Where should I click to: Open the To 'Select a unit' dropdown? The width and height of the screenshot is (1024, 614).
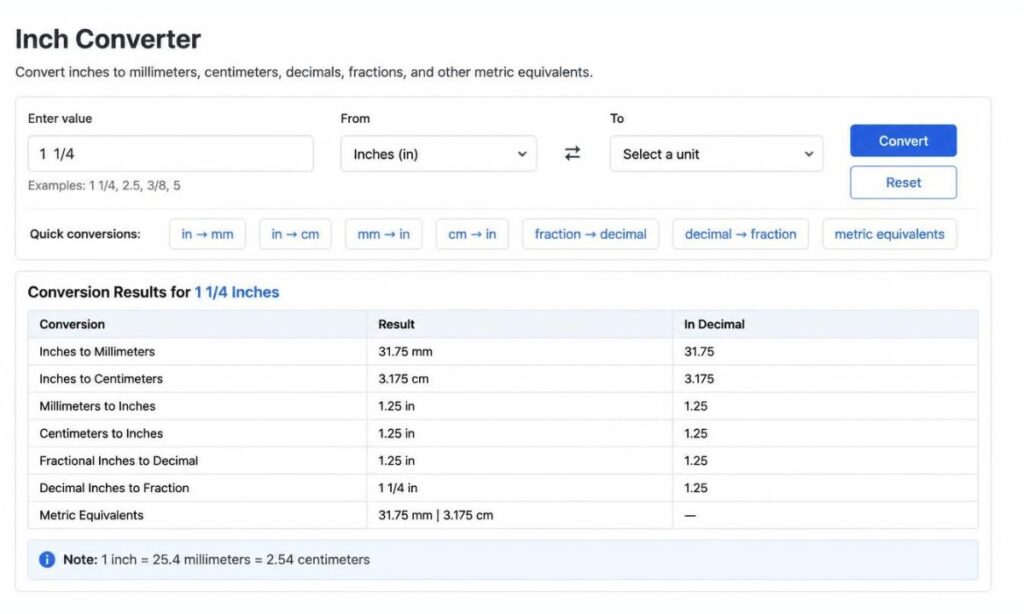(716, 154)
